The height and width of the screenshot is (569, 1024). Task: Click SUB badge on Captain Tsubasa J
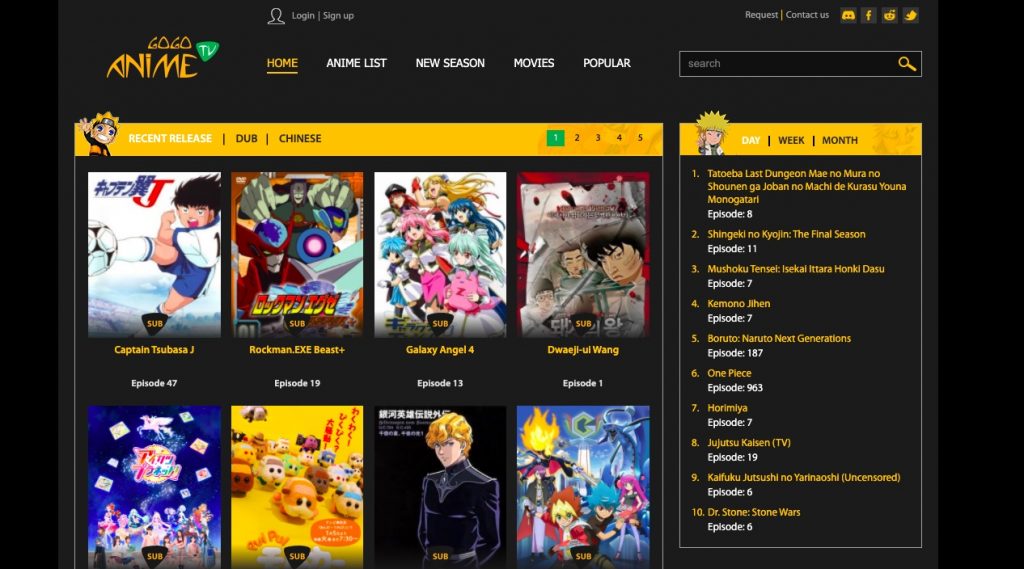[155, 324]
